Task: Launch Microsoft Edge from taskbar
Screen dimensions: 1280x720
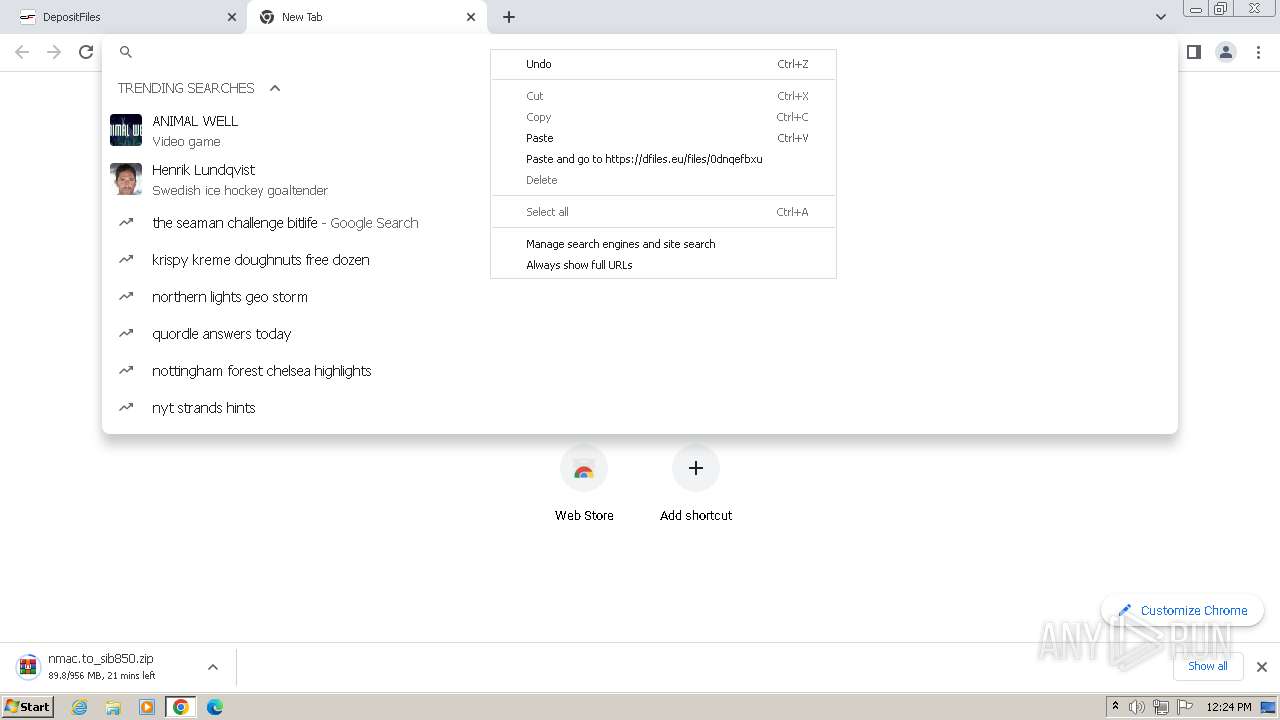Action: point(215,707)
